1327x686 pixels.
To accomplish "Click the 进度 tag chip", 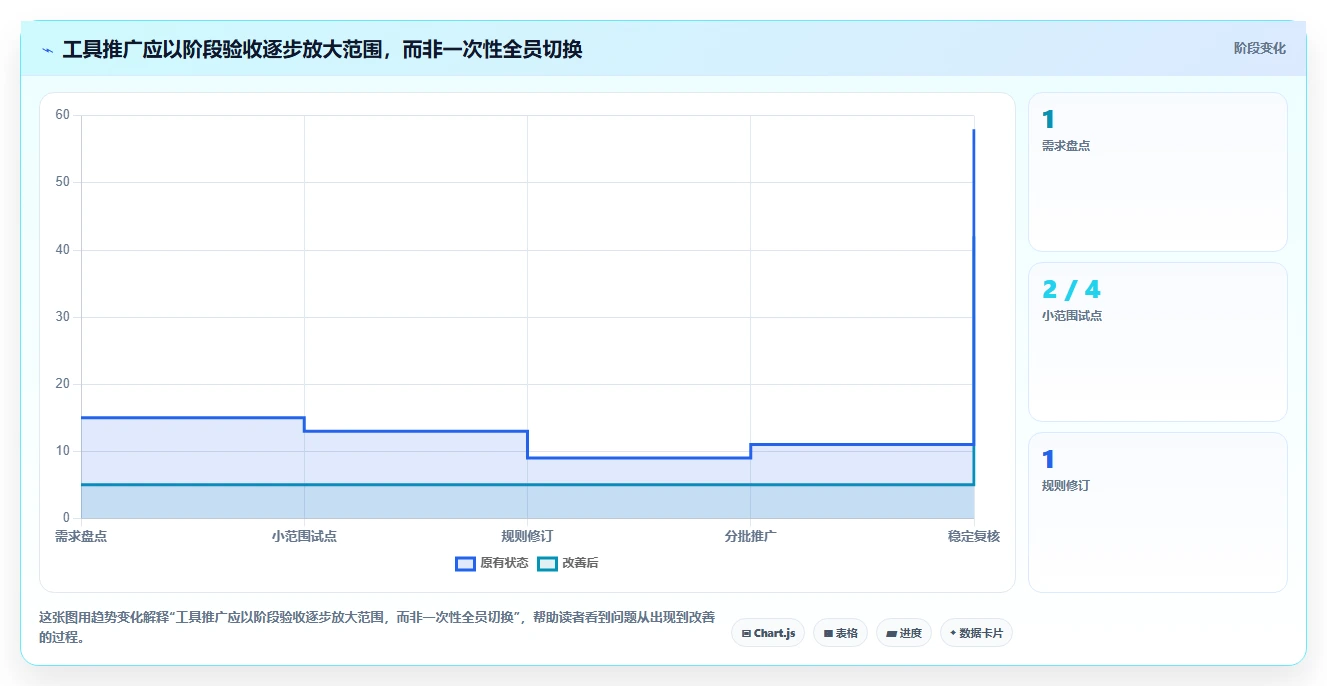I will pos(904,633).
